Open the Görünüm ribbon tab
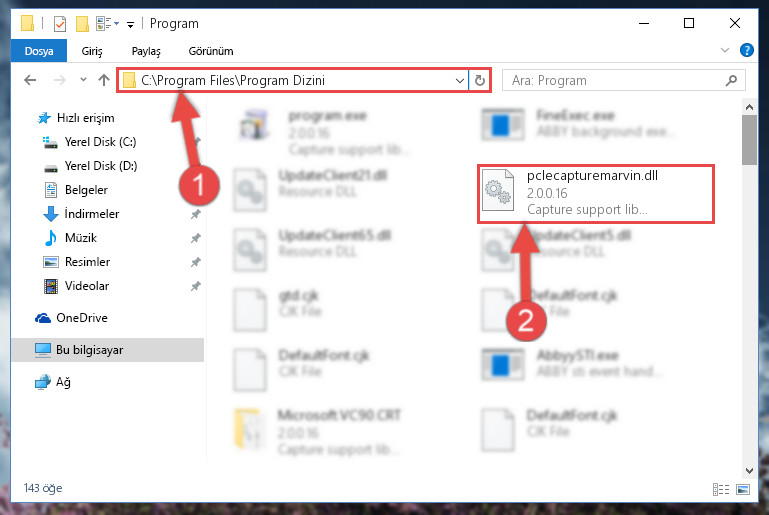 tap(211, 51)
